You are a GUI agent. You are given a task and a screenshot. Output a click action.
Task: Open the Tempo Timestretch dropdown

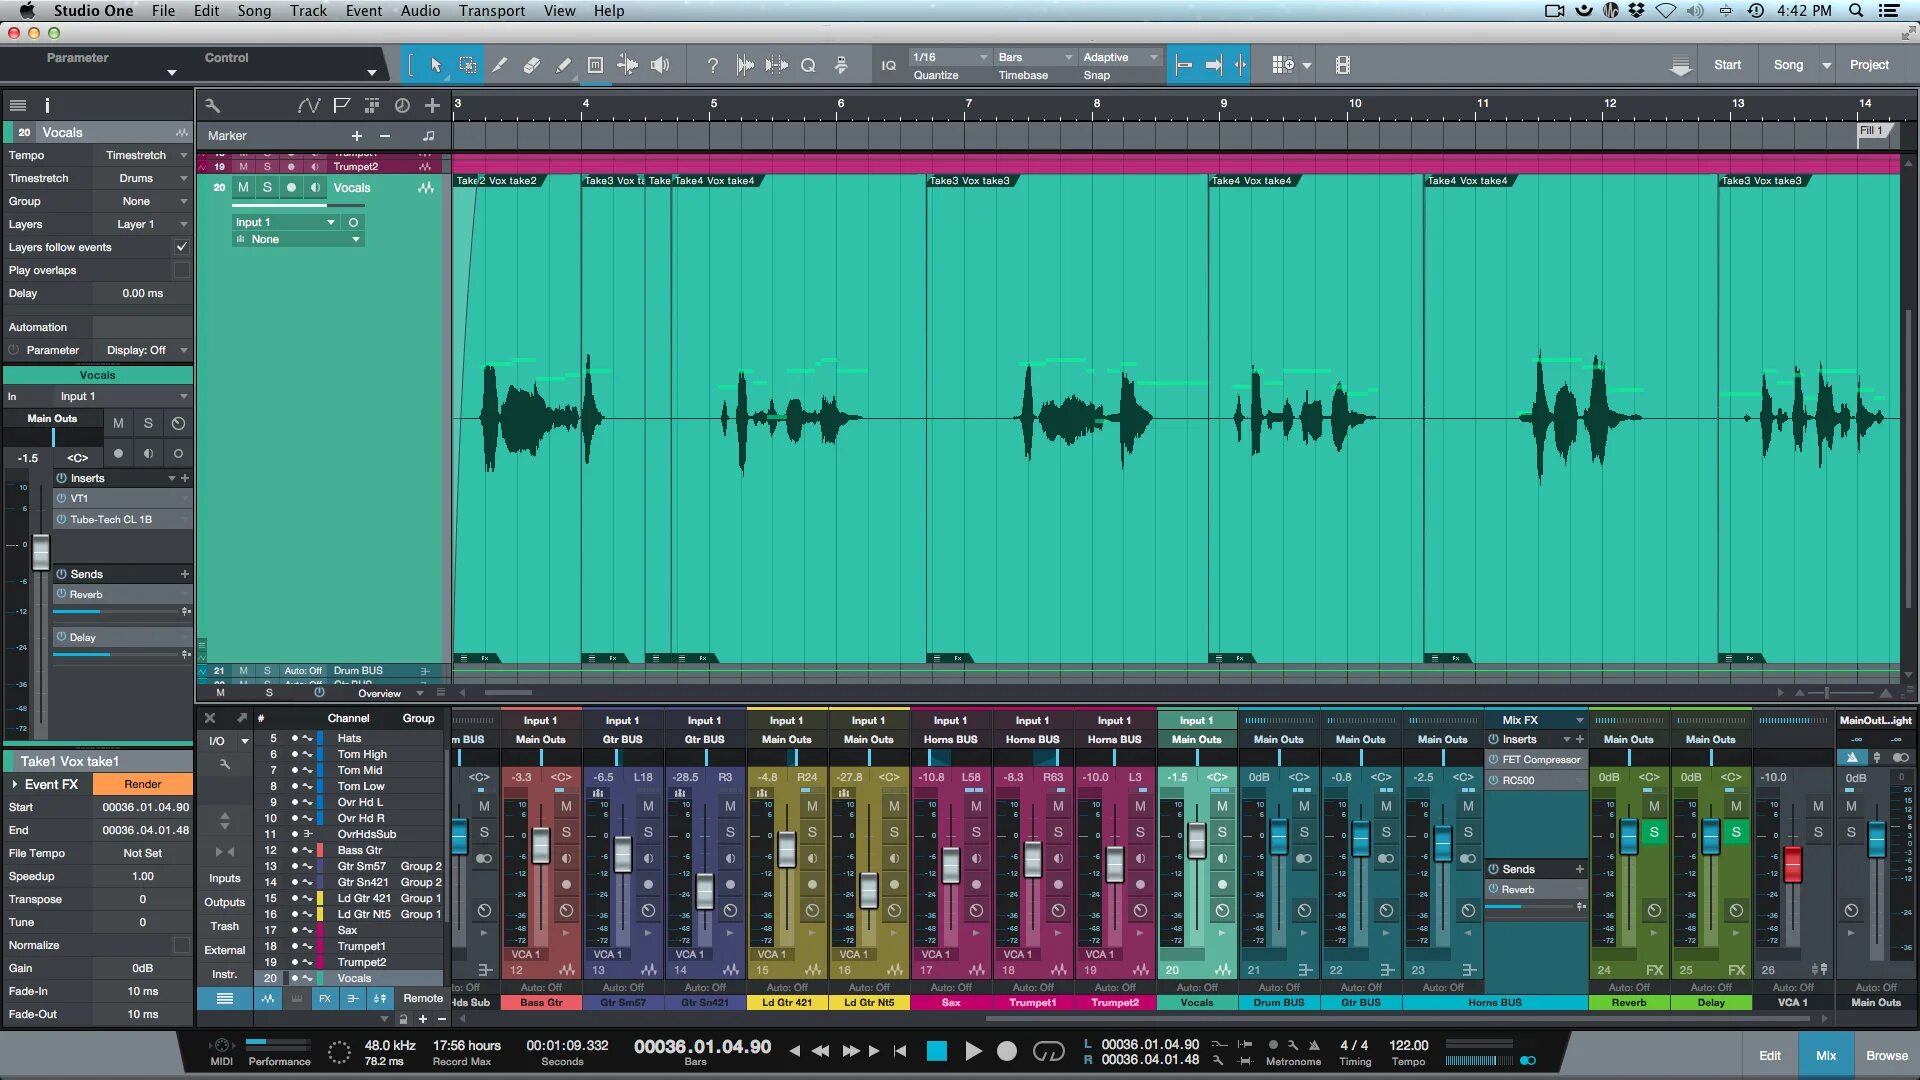point(142,155)
